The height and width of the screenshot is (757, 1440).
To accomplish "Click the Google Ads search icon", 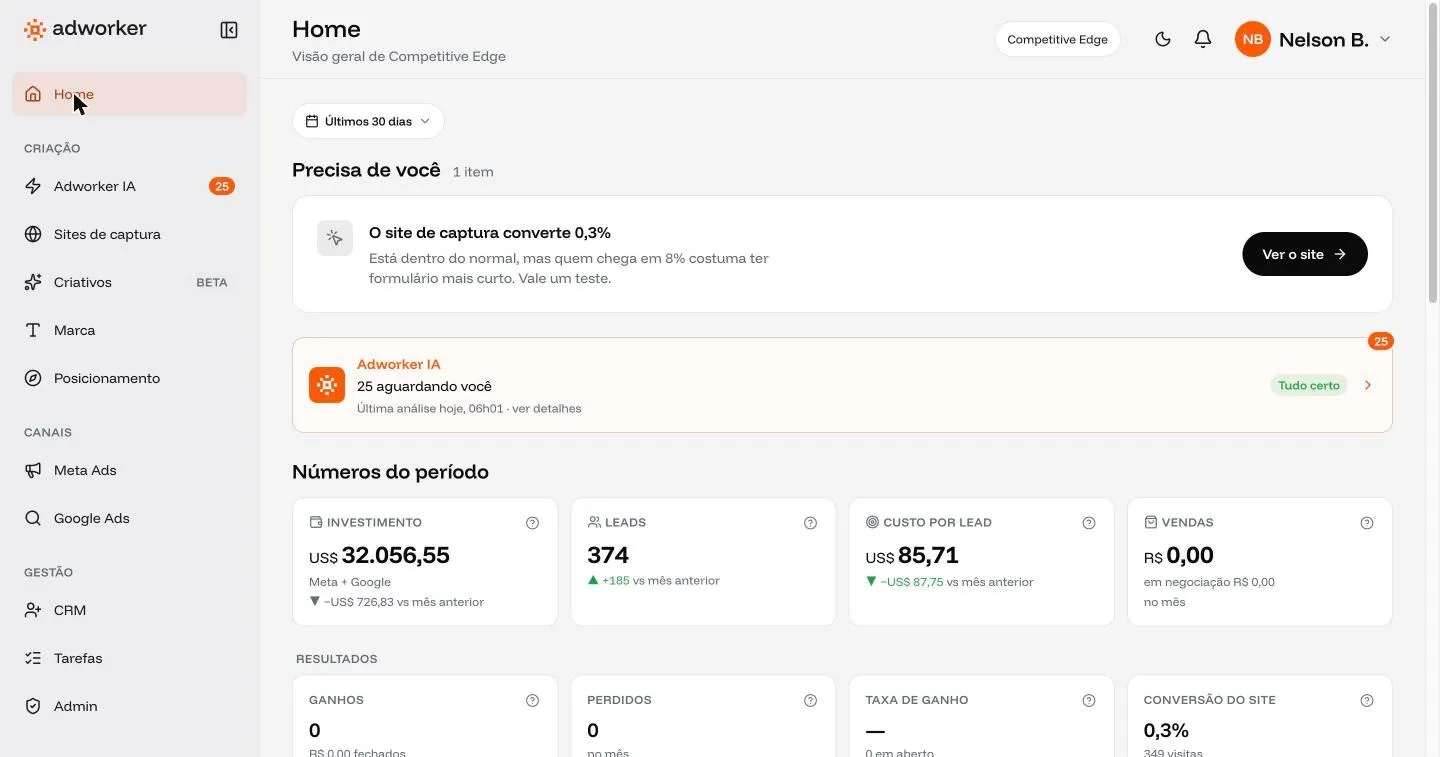I will point(33,518).
